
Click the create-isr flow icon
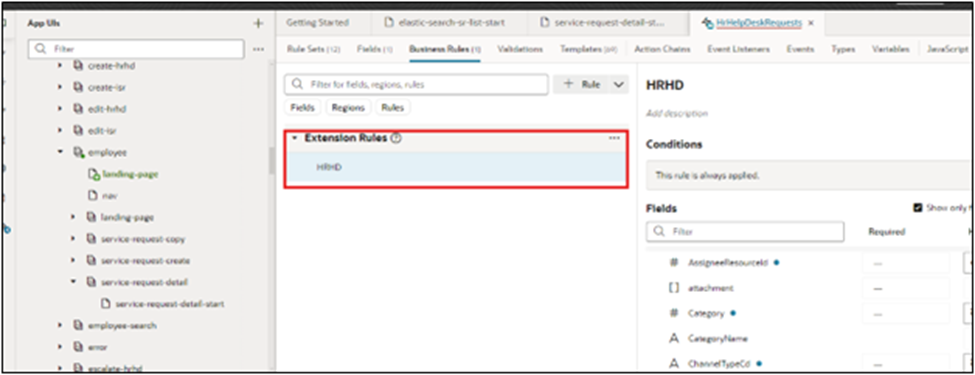coord(78,87)
